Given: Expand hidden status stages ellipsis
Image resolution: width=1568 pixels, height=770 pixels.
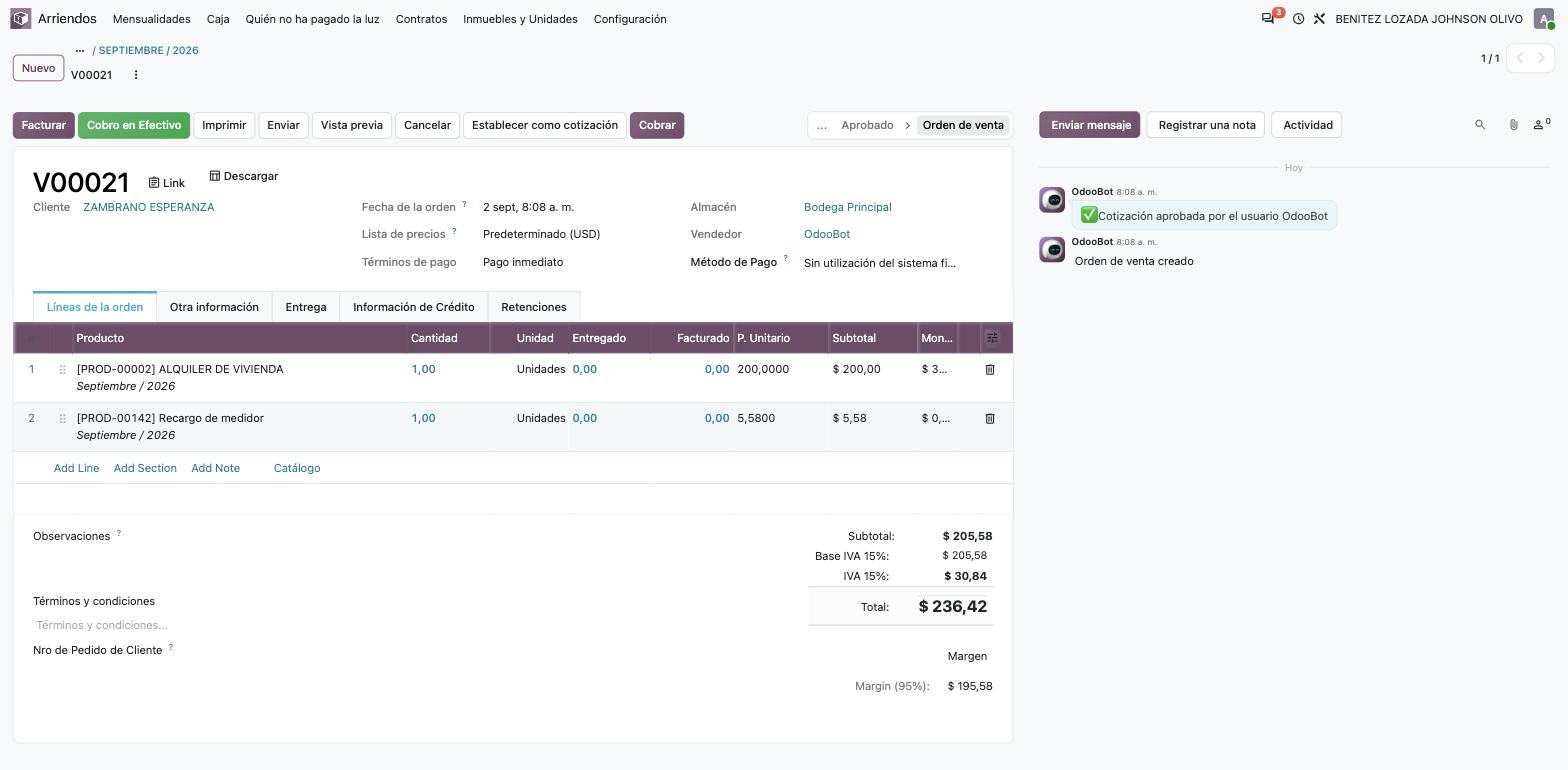Looking at the screenshot, I should [822, 125].
